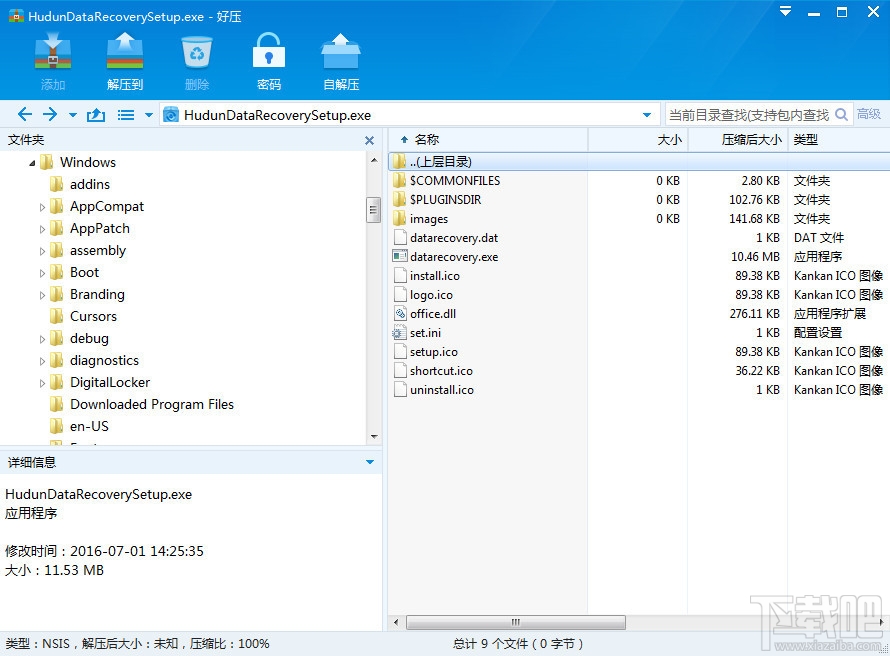Click the 高级 advanced search link
This screenshot has height=656, width=890.
click(869, 114)
